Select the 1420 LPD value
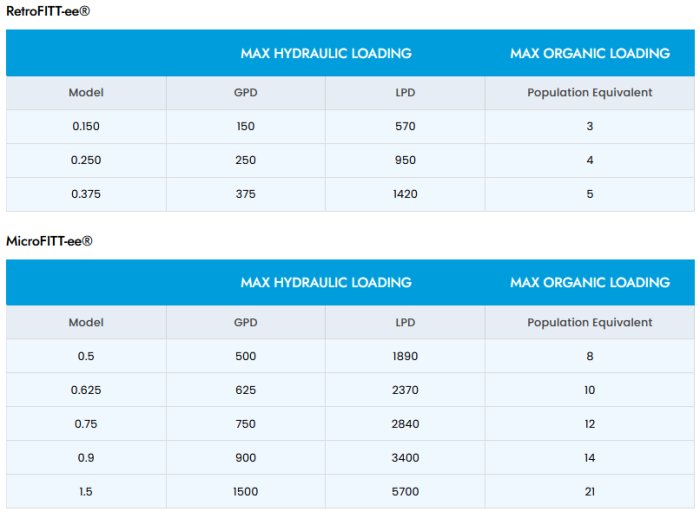 [405, 194]
